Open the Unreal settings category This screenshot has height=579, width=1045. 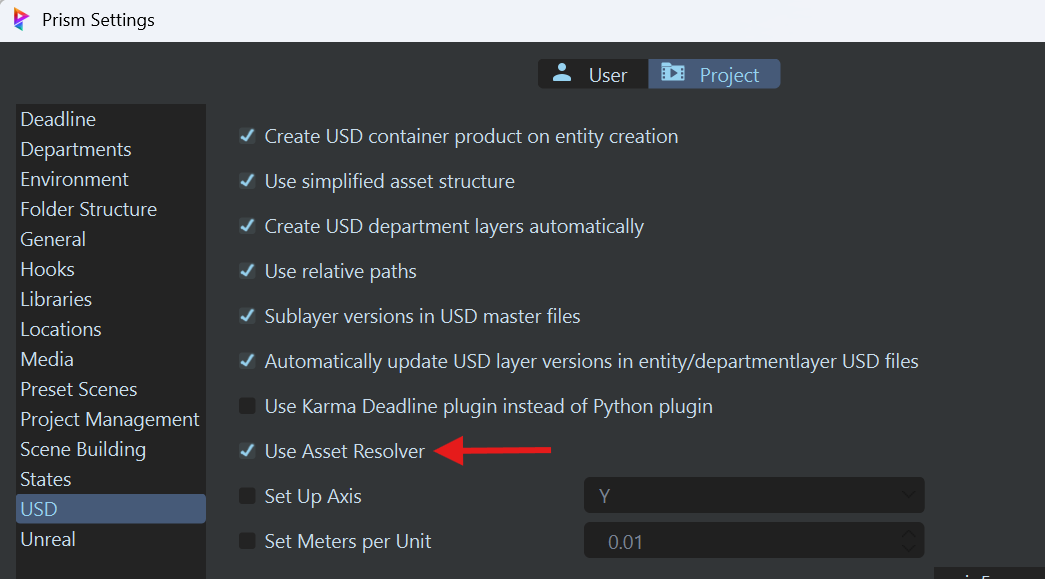[111, 539]
